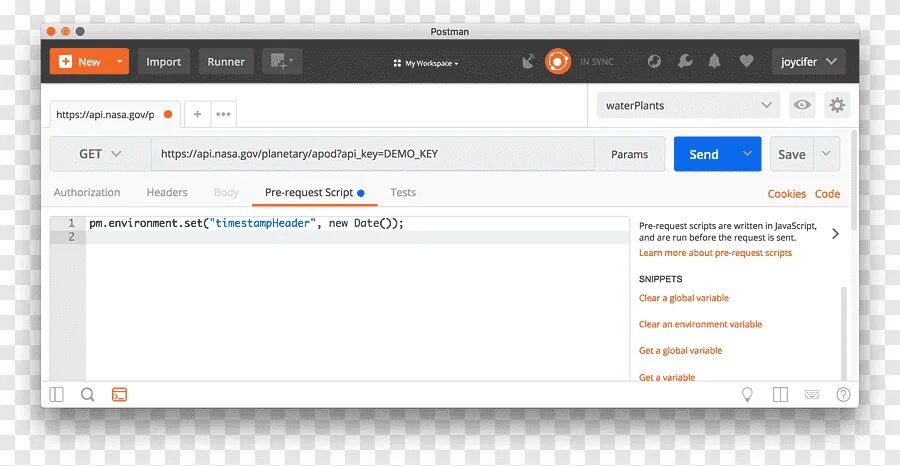
Task: Open the Save dropdown arrow
Action: [827, 154]
